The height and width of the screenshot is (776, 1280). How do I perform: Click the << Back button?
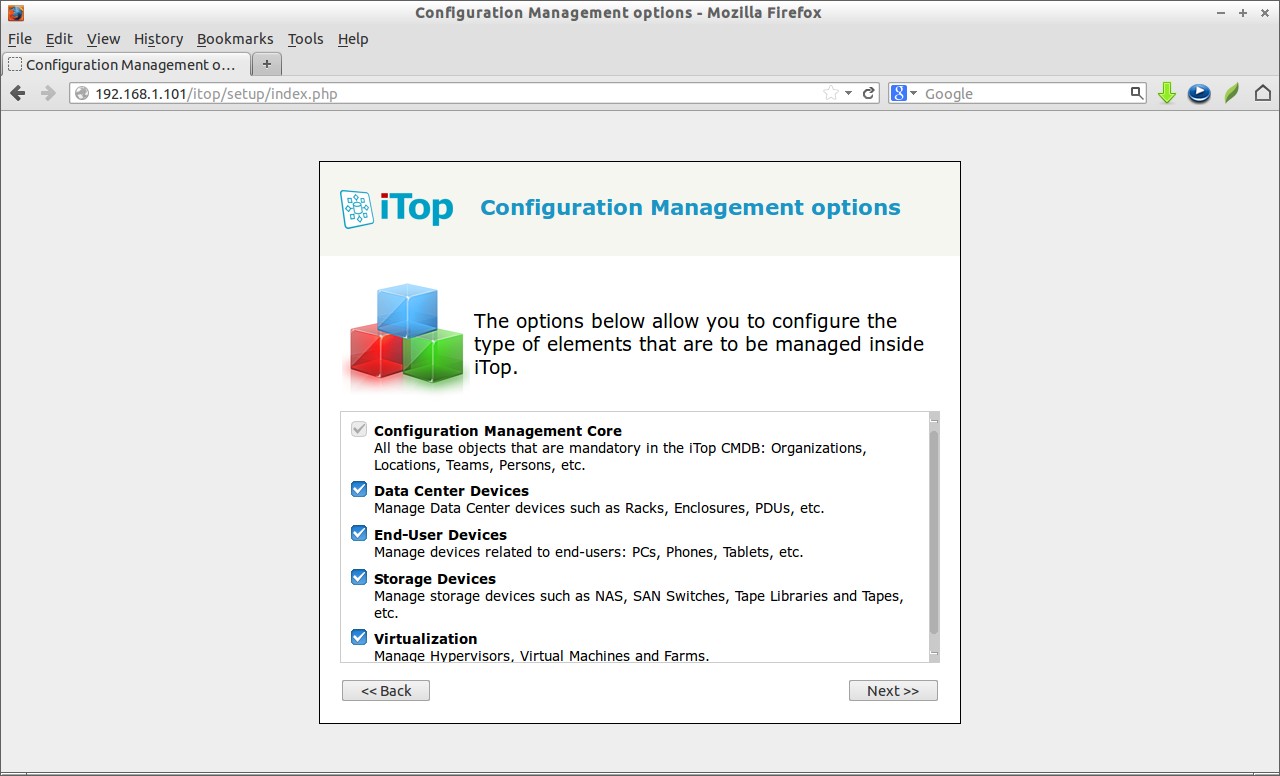click(386, 691)
